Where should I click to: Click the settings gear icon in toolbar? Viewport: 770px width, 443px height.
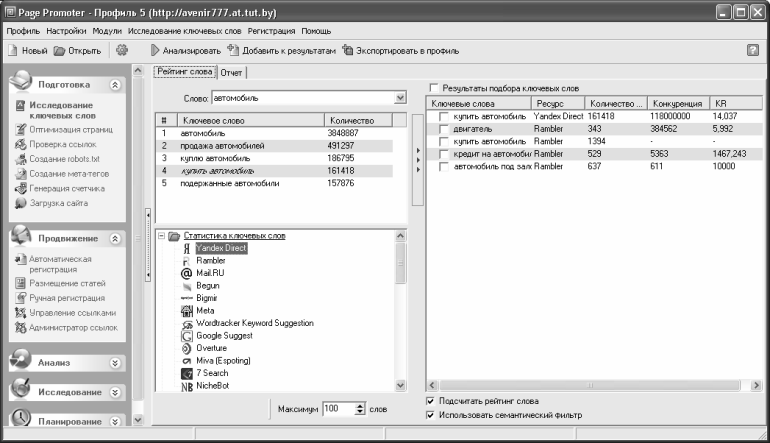(x=122, y=50)
